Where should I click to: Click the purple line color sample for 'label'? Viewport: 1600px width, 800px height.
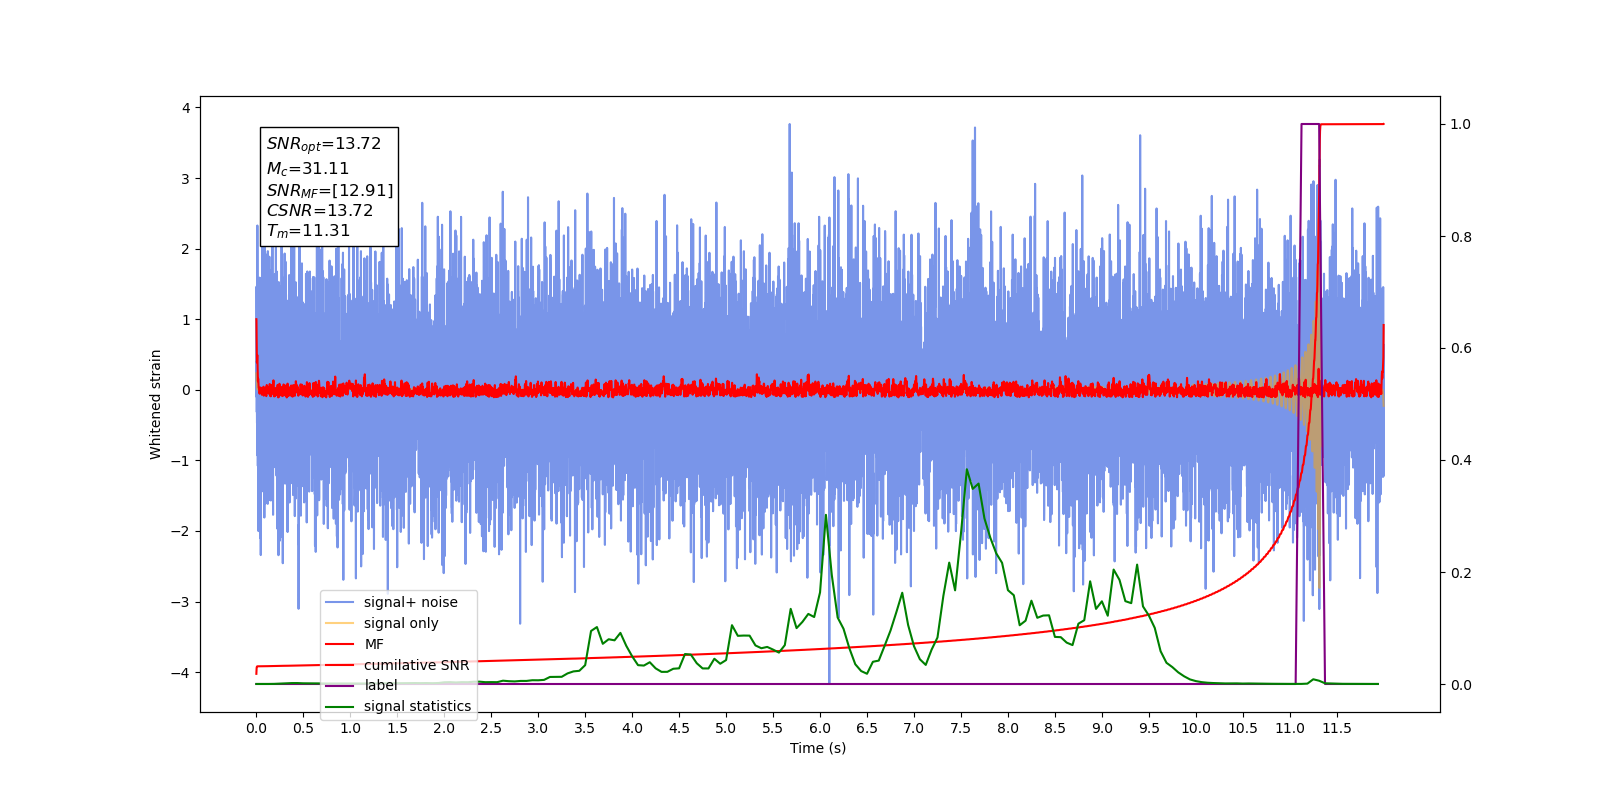pos(340,685)
